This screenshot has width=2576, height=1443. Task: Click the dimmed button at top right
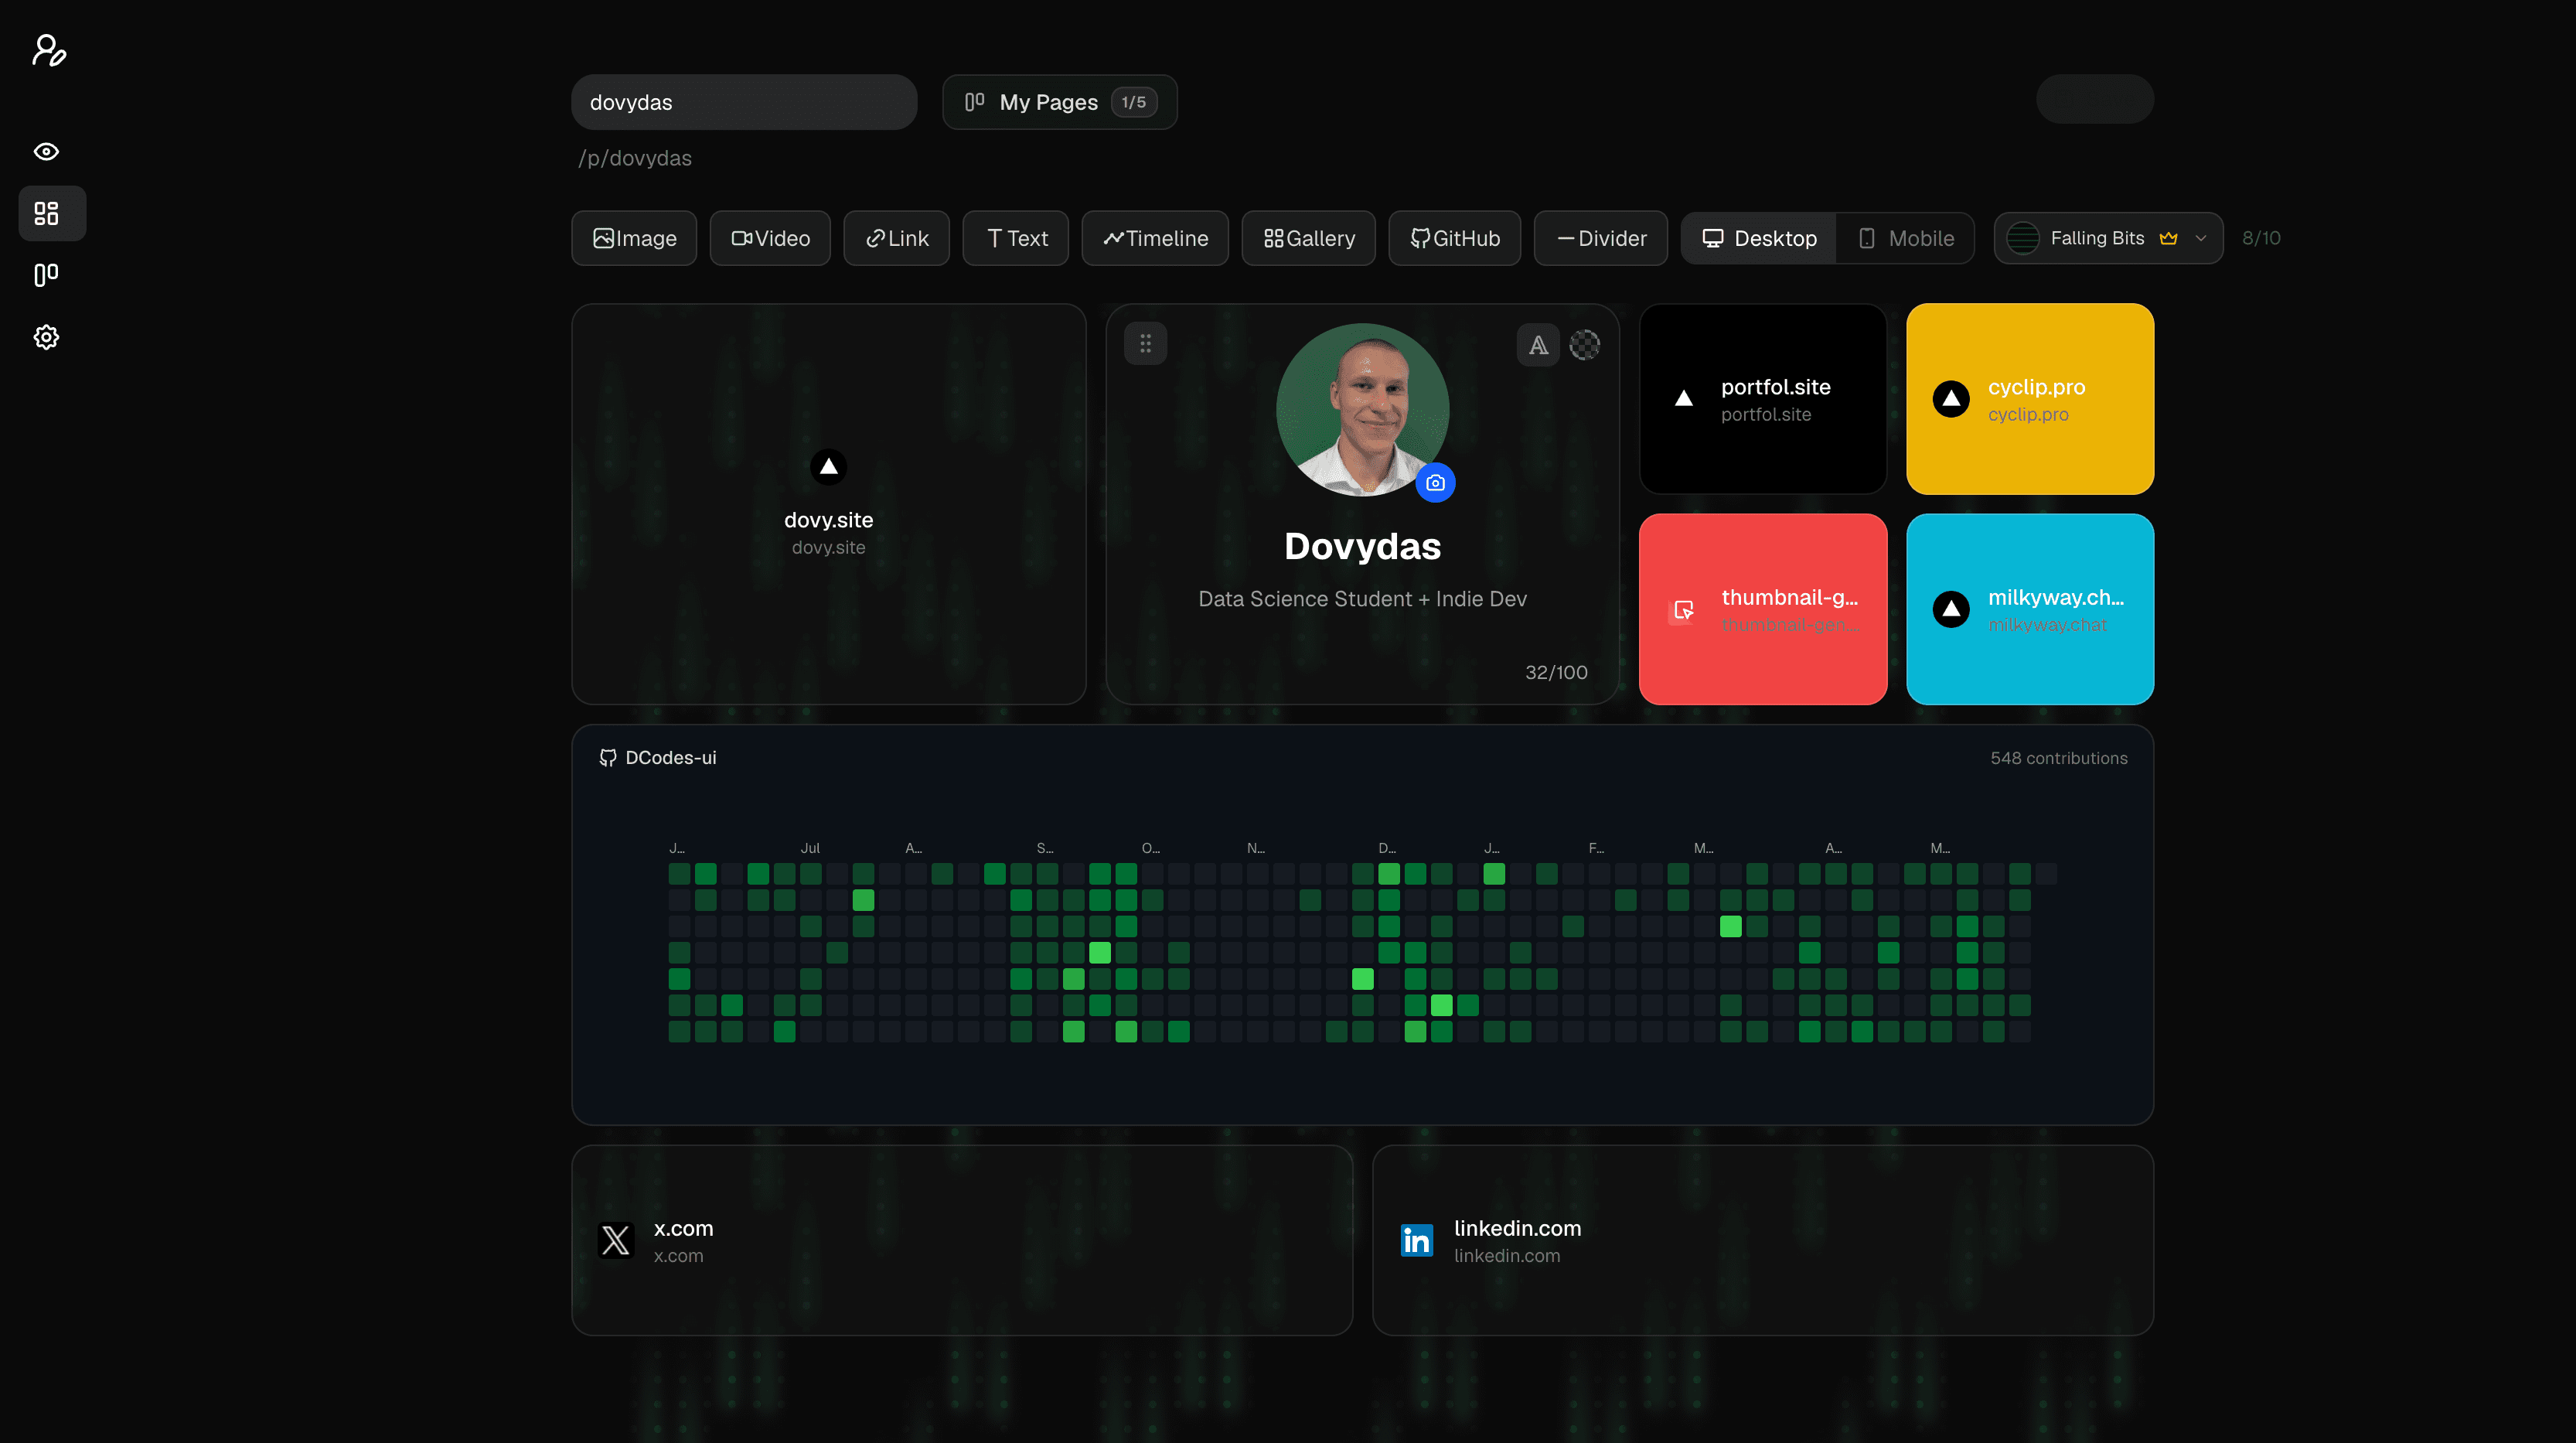point(2095,99)
